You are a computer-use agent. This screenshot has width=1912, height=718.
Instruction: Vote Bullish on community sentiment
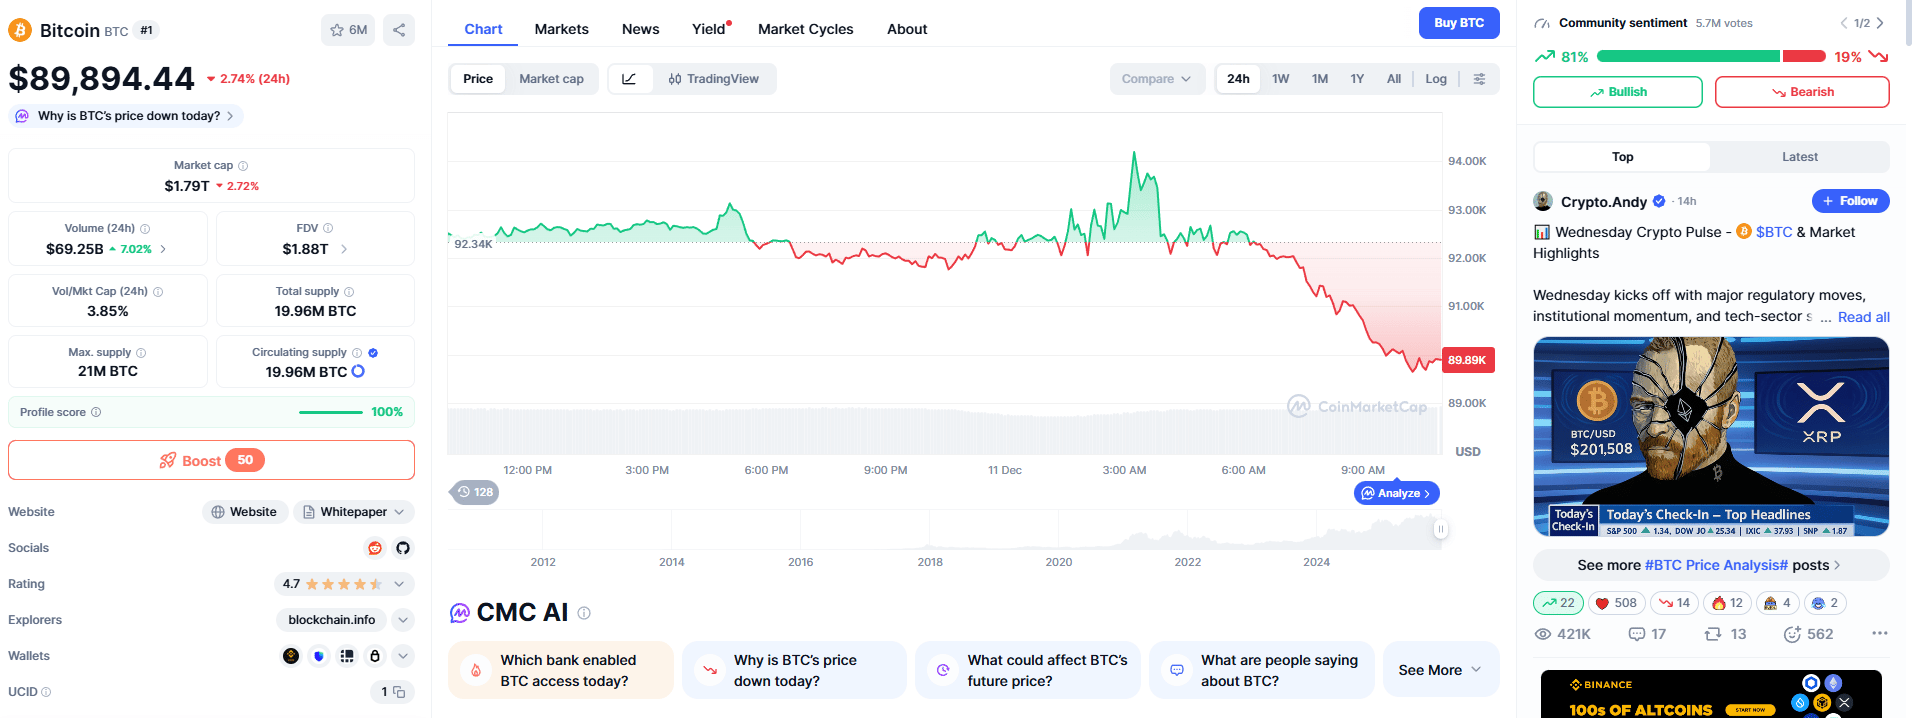click(1617, 92)
